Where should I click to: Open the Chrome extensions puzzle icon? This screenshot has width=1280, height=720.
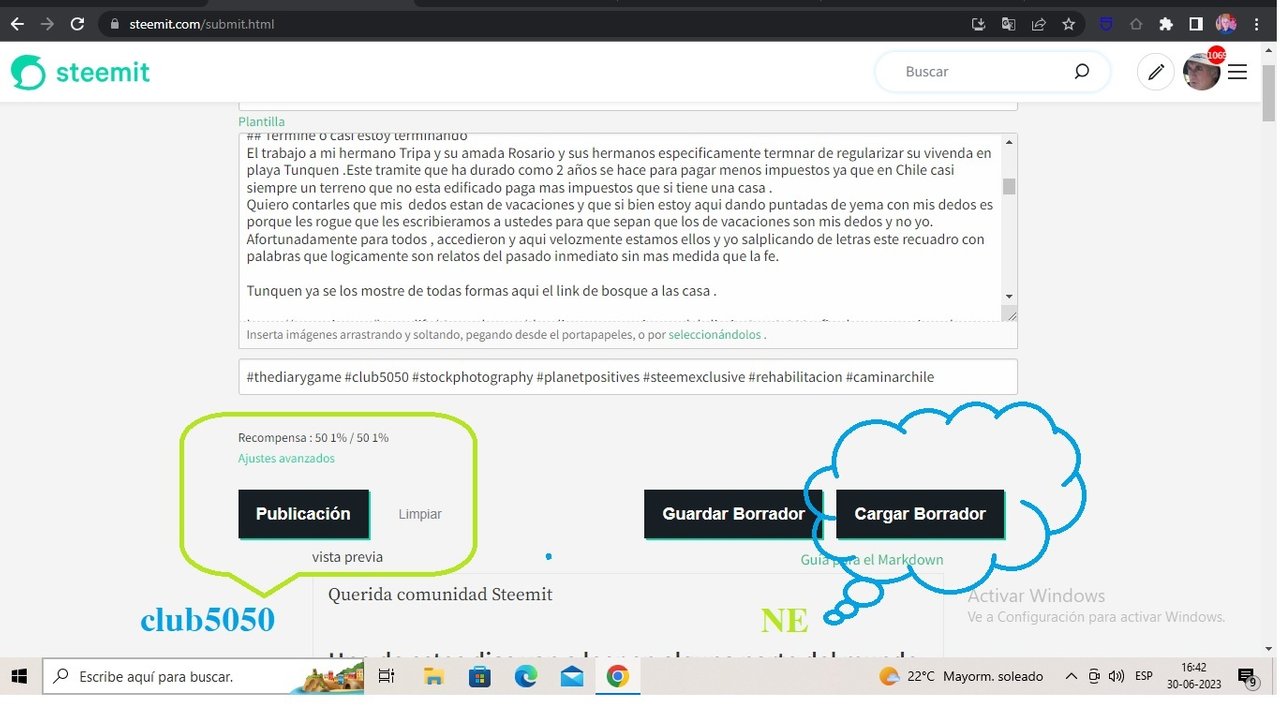(x=1165, y=24)
